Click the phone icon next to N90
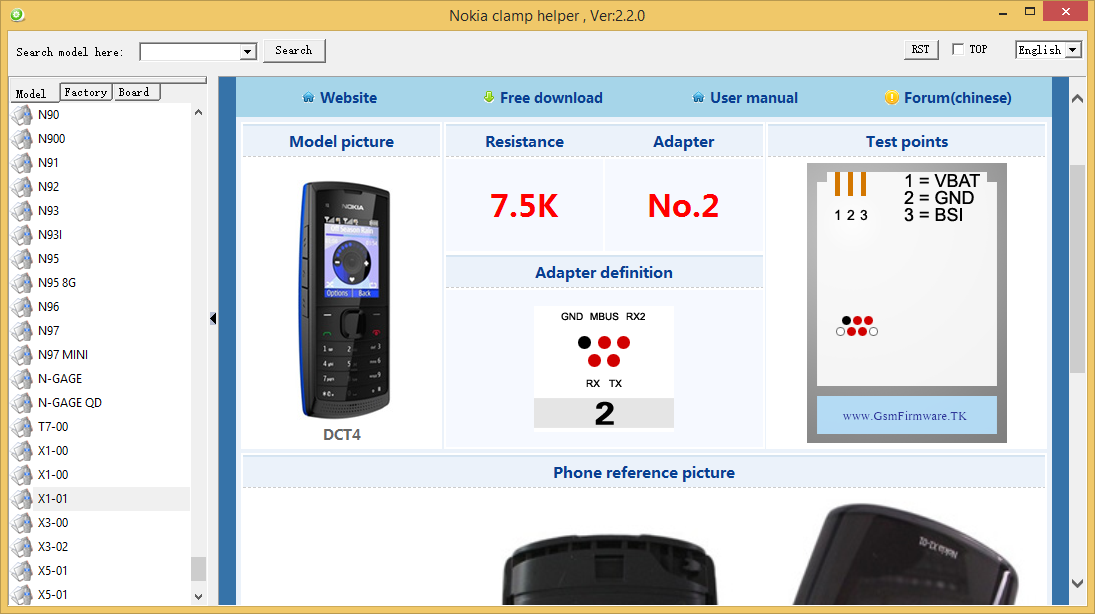This screenshot has width=1095, height=614. (x=22, y=115)
